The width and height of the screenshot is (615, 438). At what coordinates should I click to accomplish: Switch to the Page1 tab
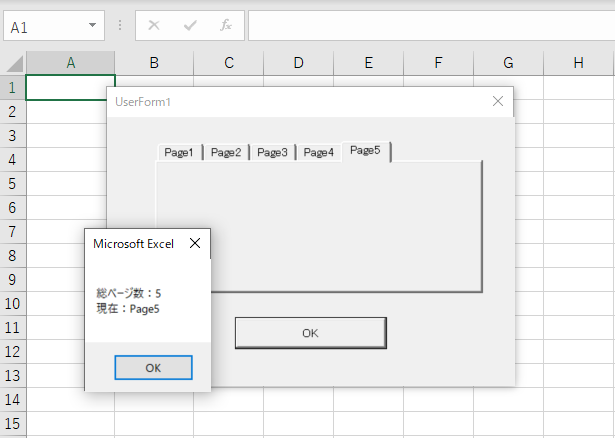tap(179, 152)
